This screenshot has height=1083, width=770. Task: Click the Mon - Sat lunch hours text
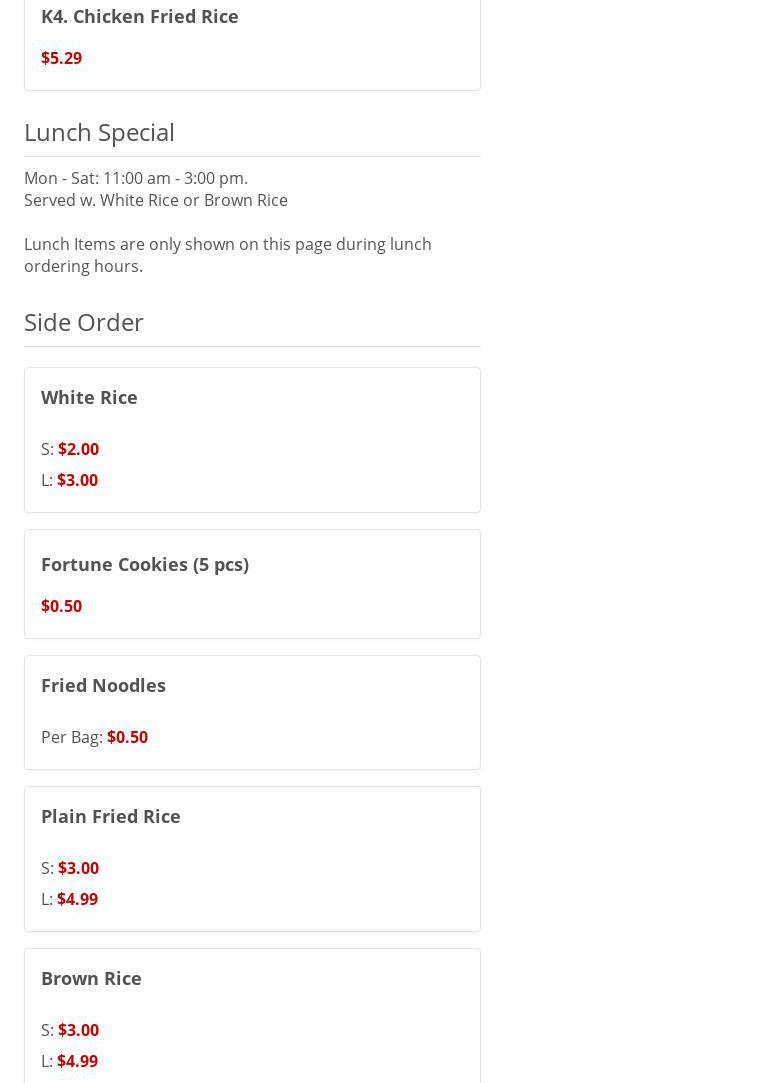pos(136,178)
